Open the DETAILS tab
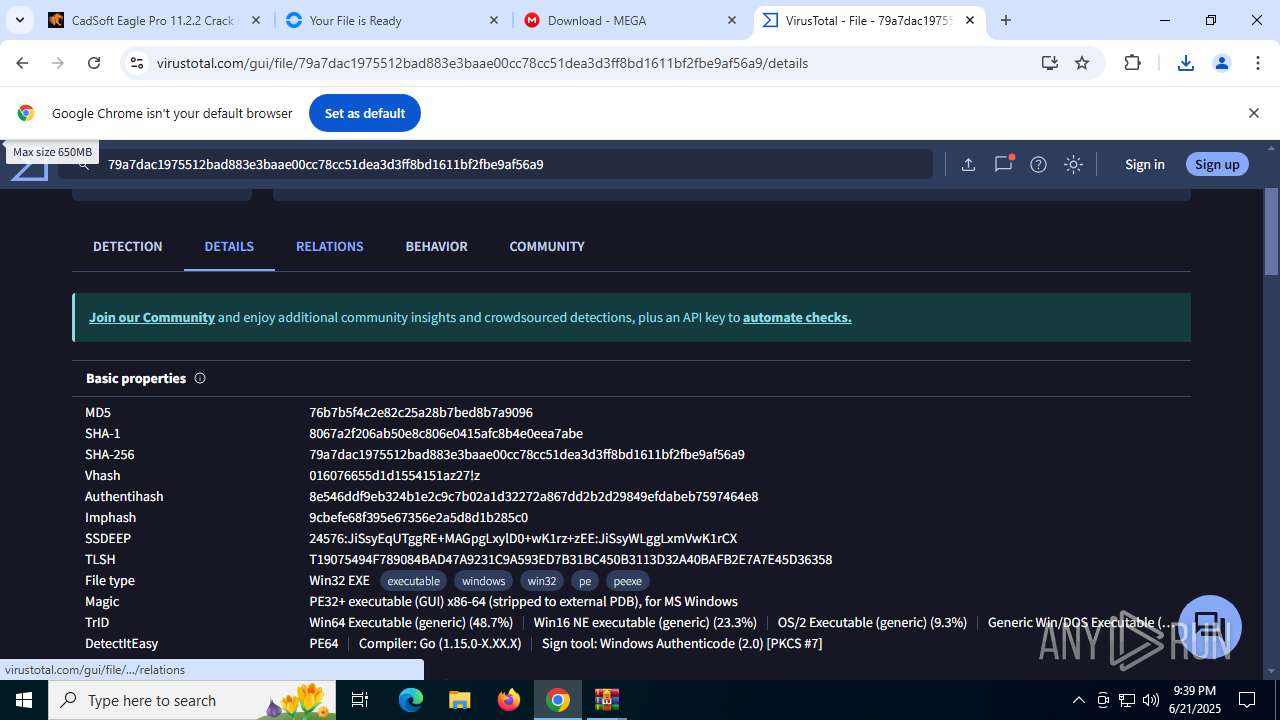Viewport: 1280px width, 720px height. 229,246
